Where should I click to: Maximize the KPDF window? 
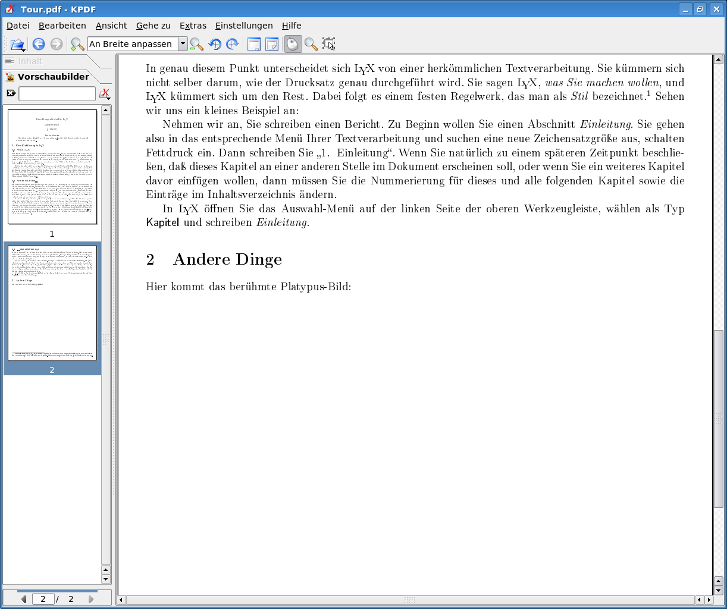(x=700, y=9)
